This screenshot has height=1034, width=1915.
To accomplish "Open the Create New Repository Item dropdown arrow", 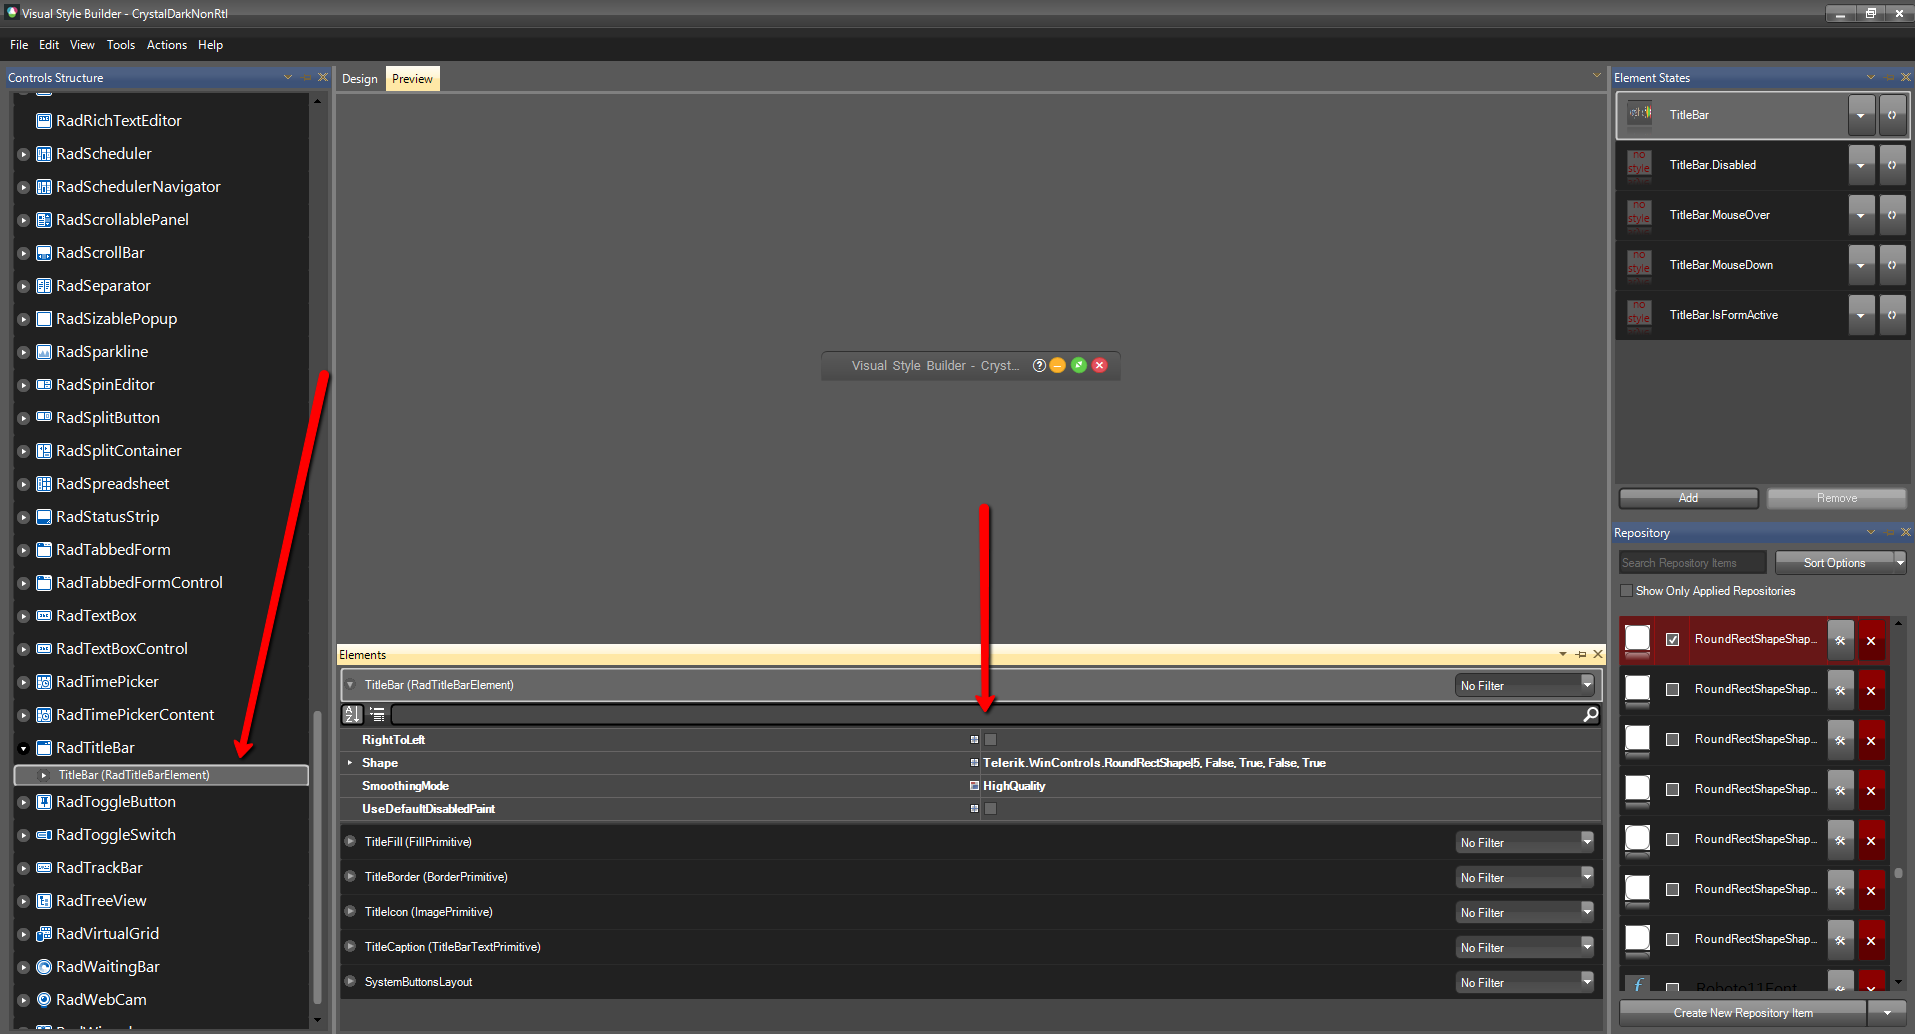I will [1887, 1013].
